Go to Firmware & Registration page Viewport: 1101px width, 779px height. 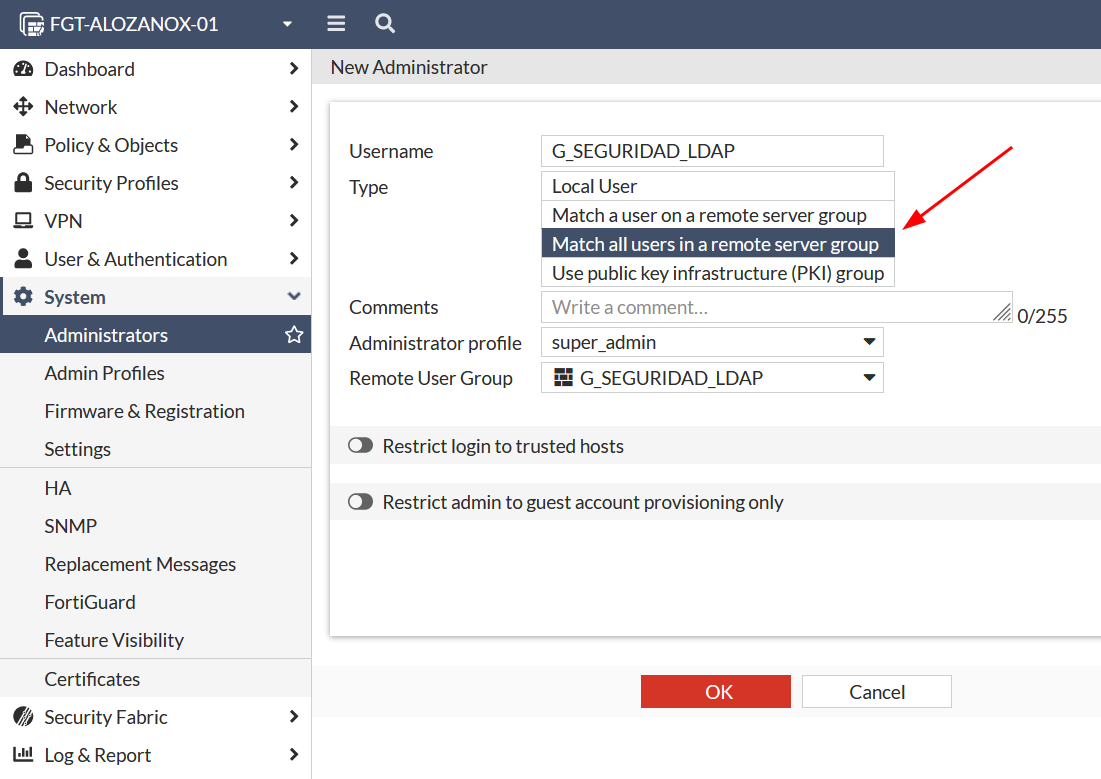pos(145,411)
